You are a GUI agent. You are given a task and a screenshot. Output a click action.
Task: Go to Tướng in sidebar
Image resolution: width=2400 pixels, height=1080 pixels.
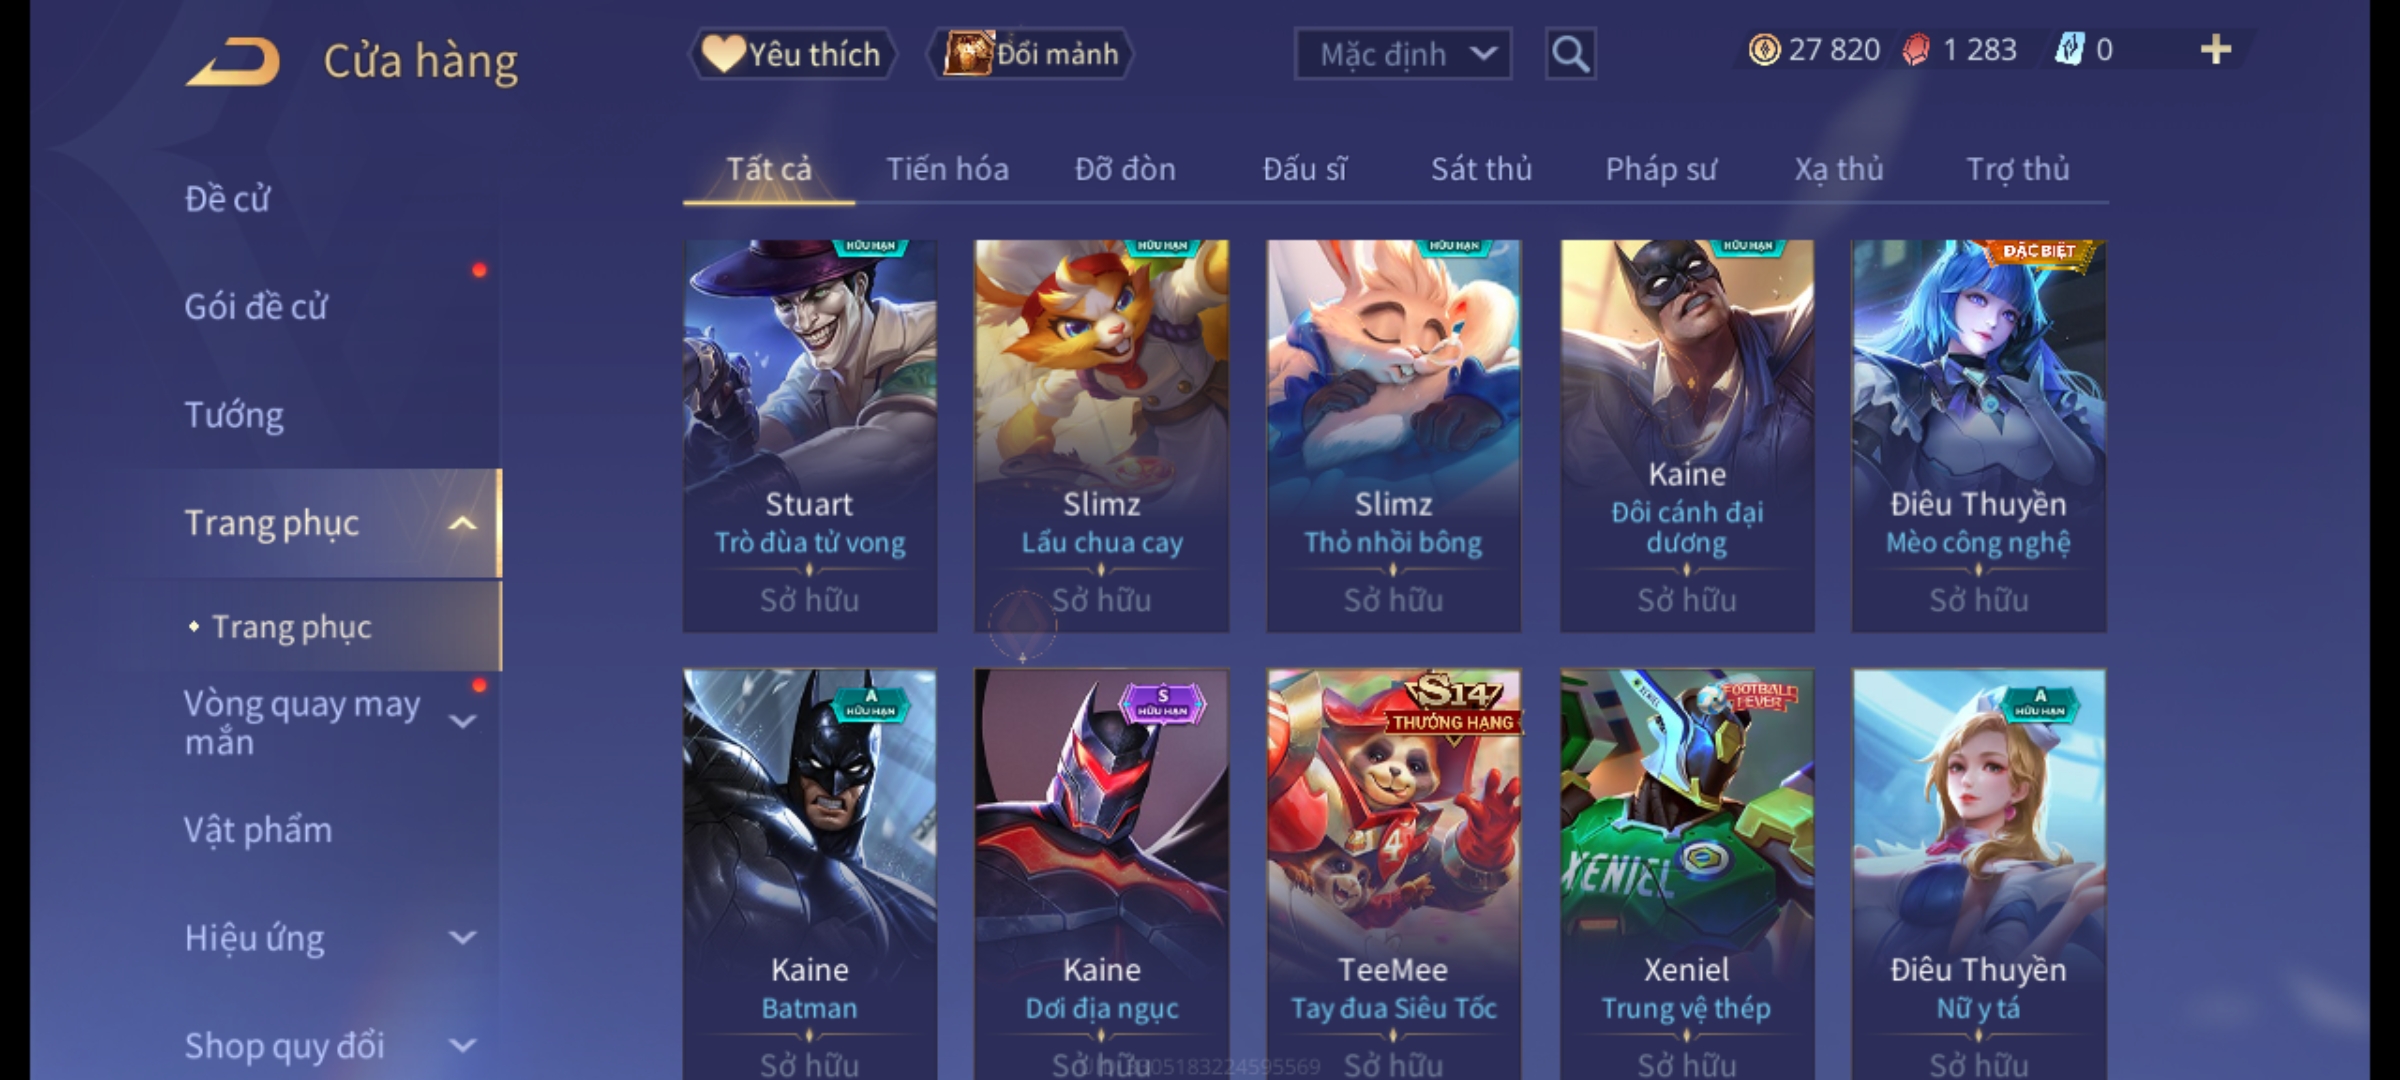(x=234, y=415)
